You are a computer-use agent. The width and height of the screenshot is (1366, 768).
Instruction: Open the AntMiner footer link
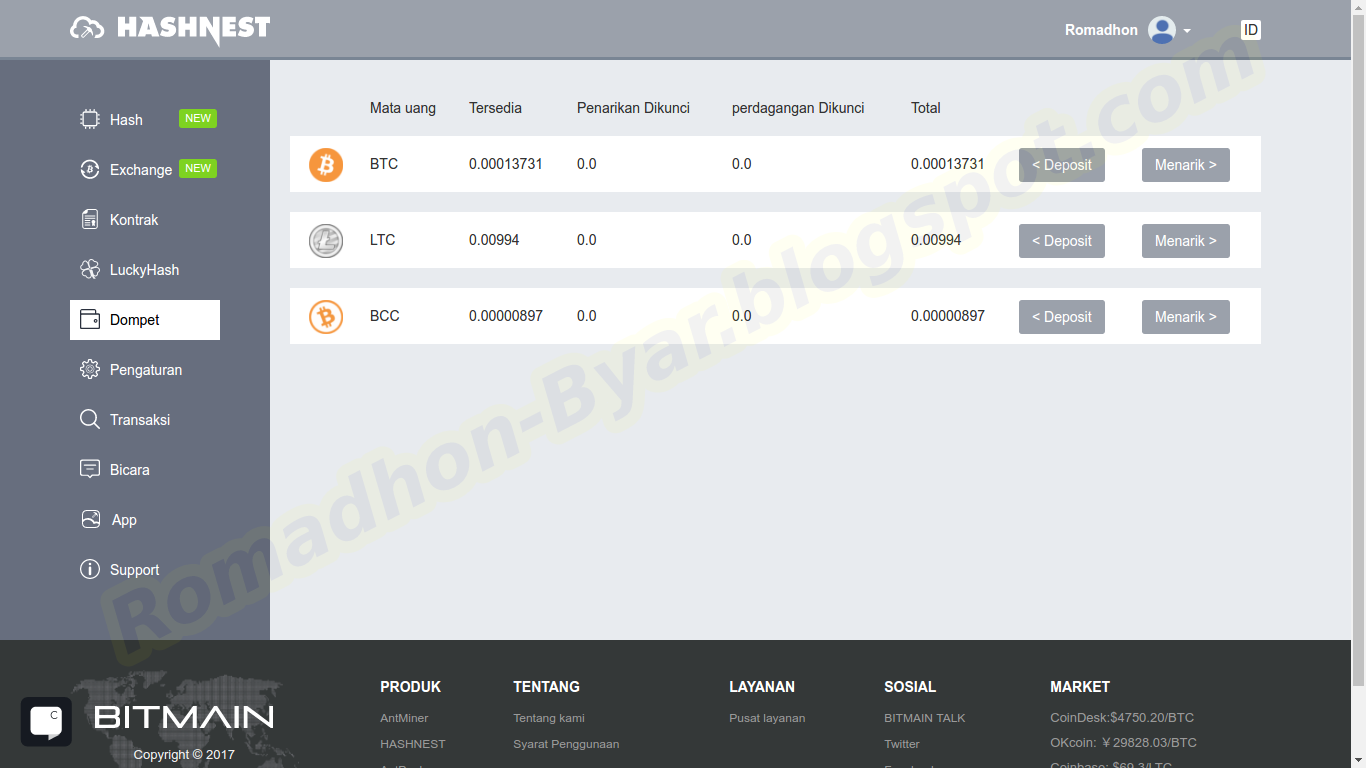pos(404,718)
